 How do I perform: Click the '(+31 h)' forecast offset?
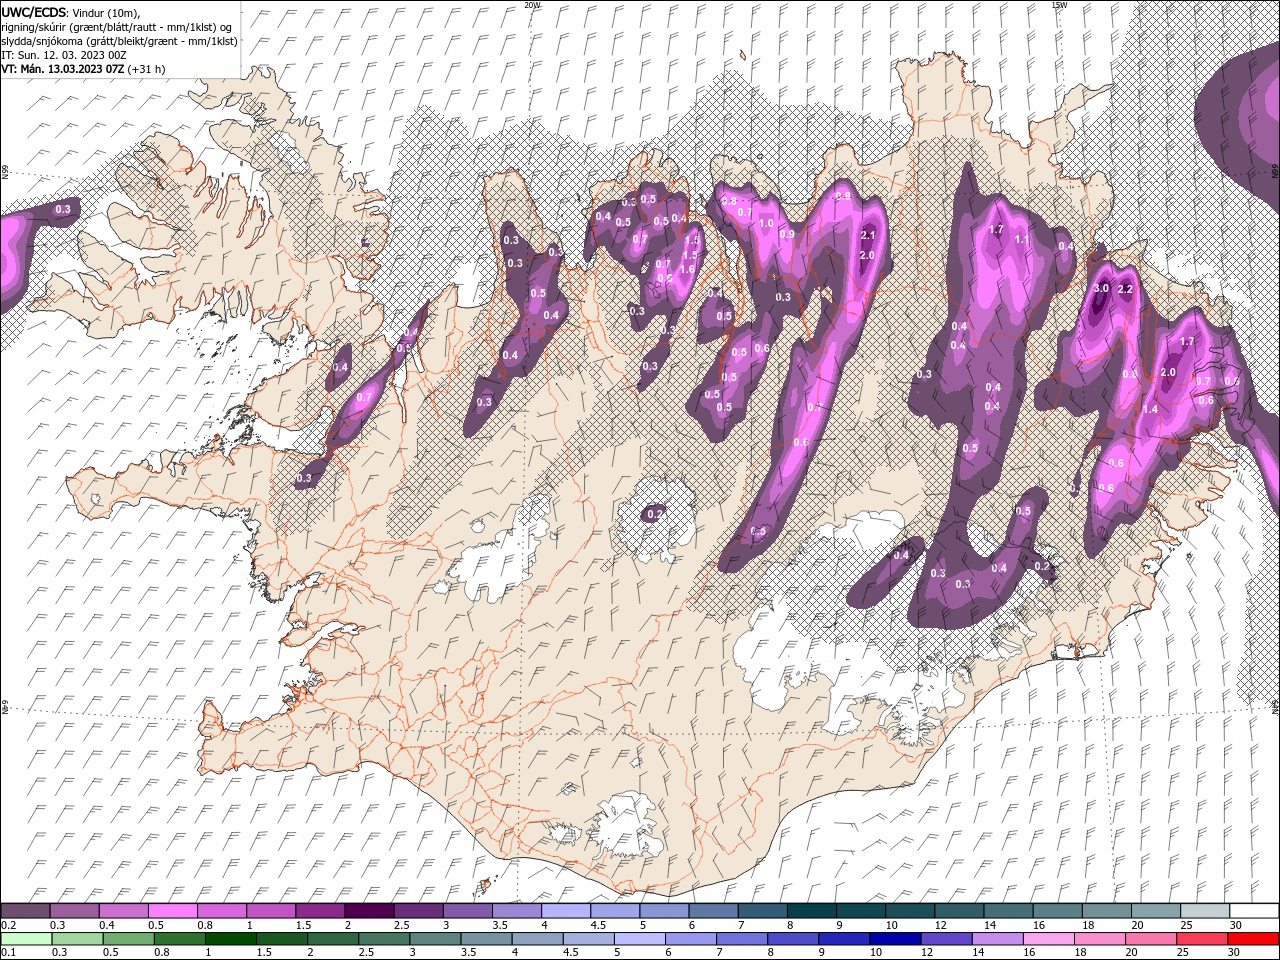pyautogui.click(x=146, y=69)
